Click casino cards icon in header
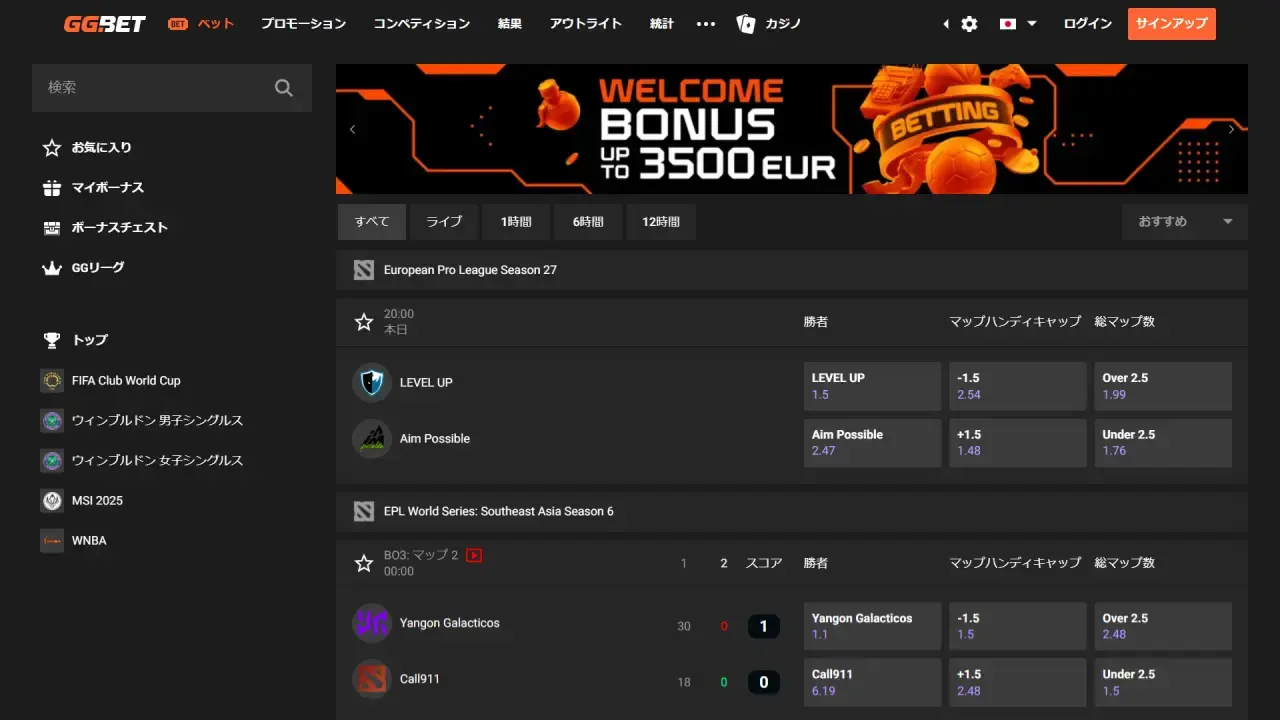Screen dimensions: 1280x720 [746, 24]
